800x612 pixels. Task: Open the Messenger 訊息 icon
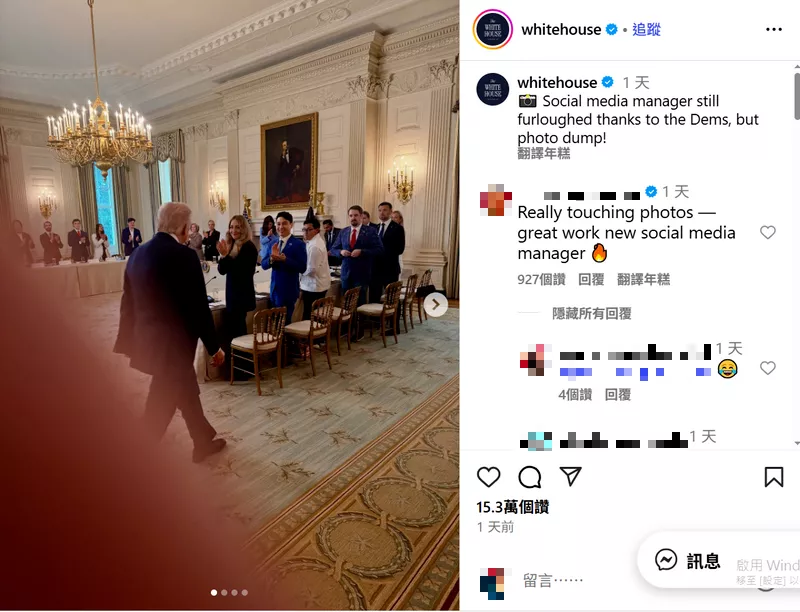pyautogui.click(x=666, y=560)
